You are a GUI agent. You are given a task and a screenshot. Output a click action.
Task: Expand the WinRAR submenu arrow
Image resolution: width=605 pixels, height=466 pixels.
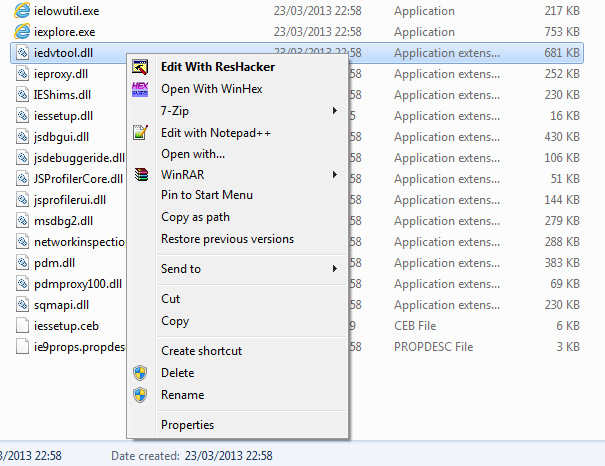click(x=335, y=175)
